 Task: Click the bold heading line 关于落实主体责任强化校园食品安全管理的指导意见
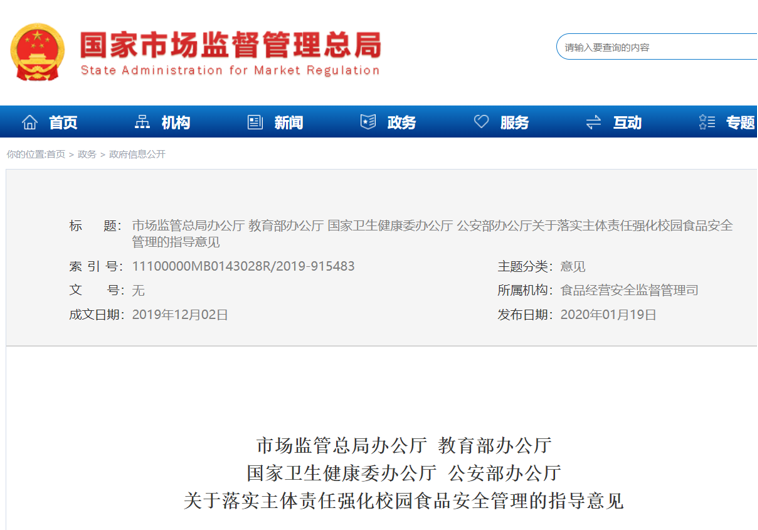tap(404, 500)
